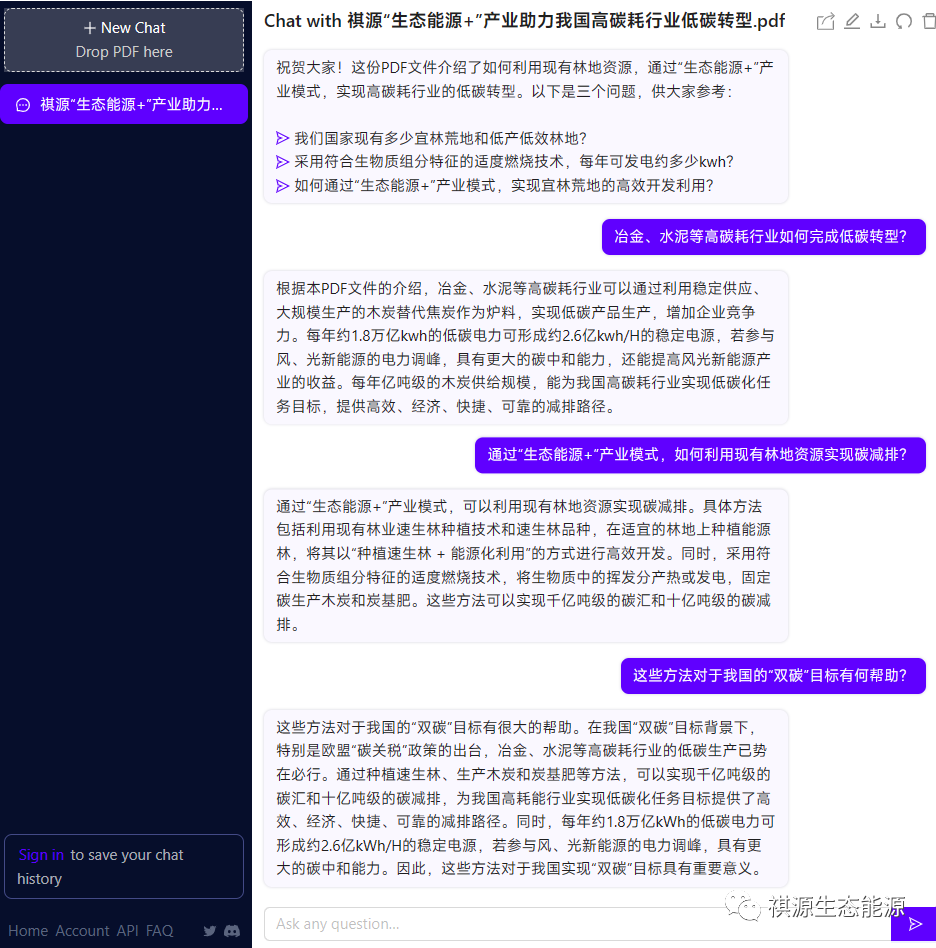The image size is (936, 948).
Task: Click the rename chat pencil icon
Action: [852, 22]
